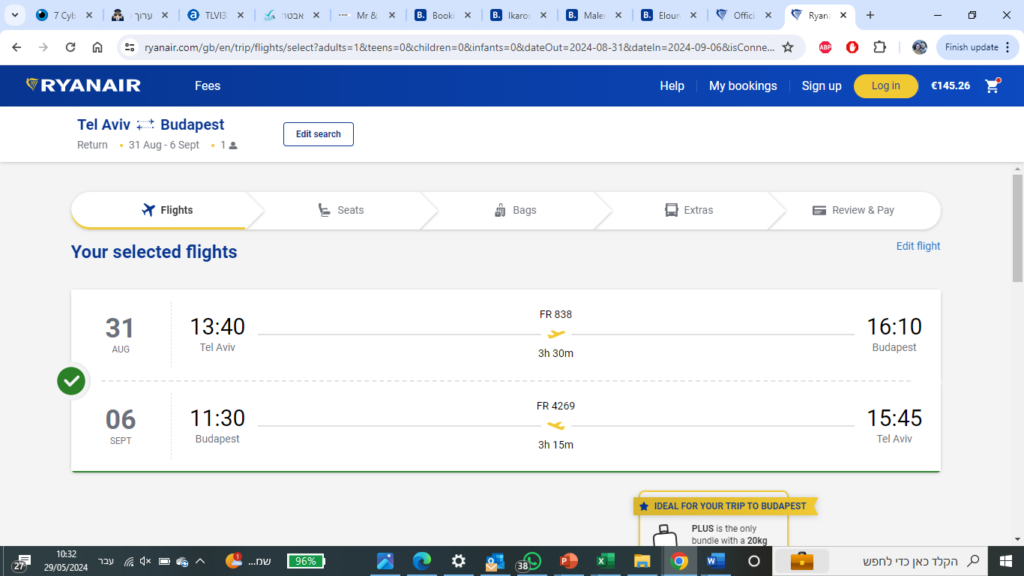
Task: Open WhatsApp from taskbar
Action: [x=530, y=561]
